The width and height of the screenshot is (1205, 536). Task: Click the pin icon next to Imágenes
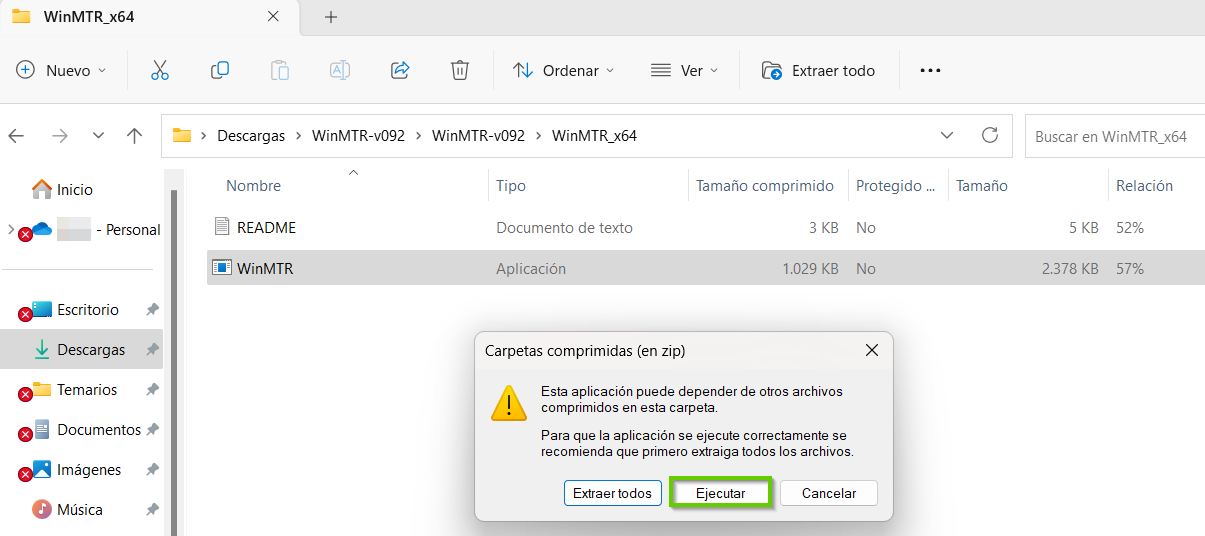click(152, 470)
